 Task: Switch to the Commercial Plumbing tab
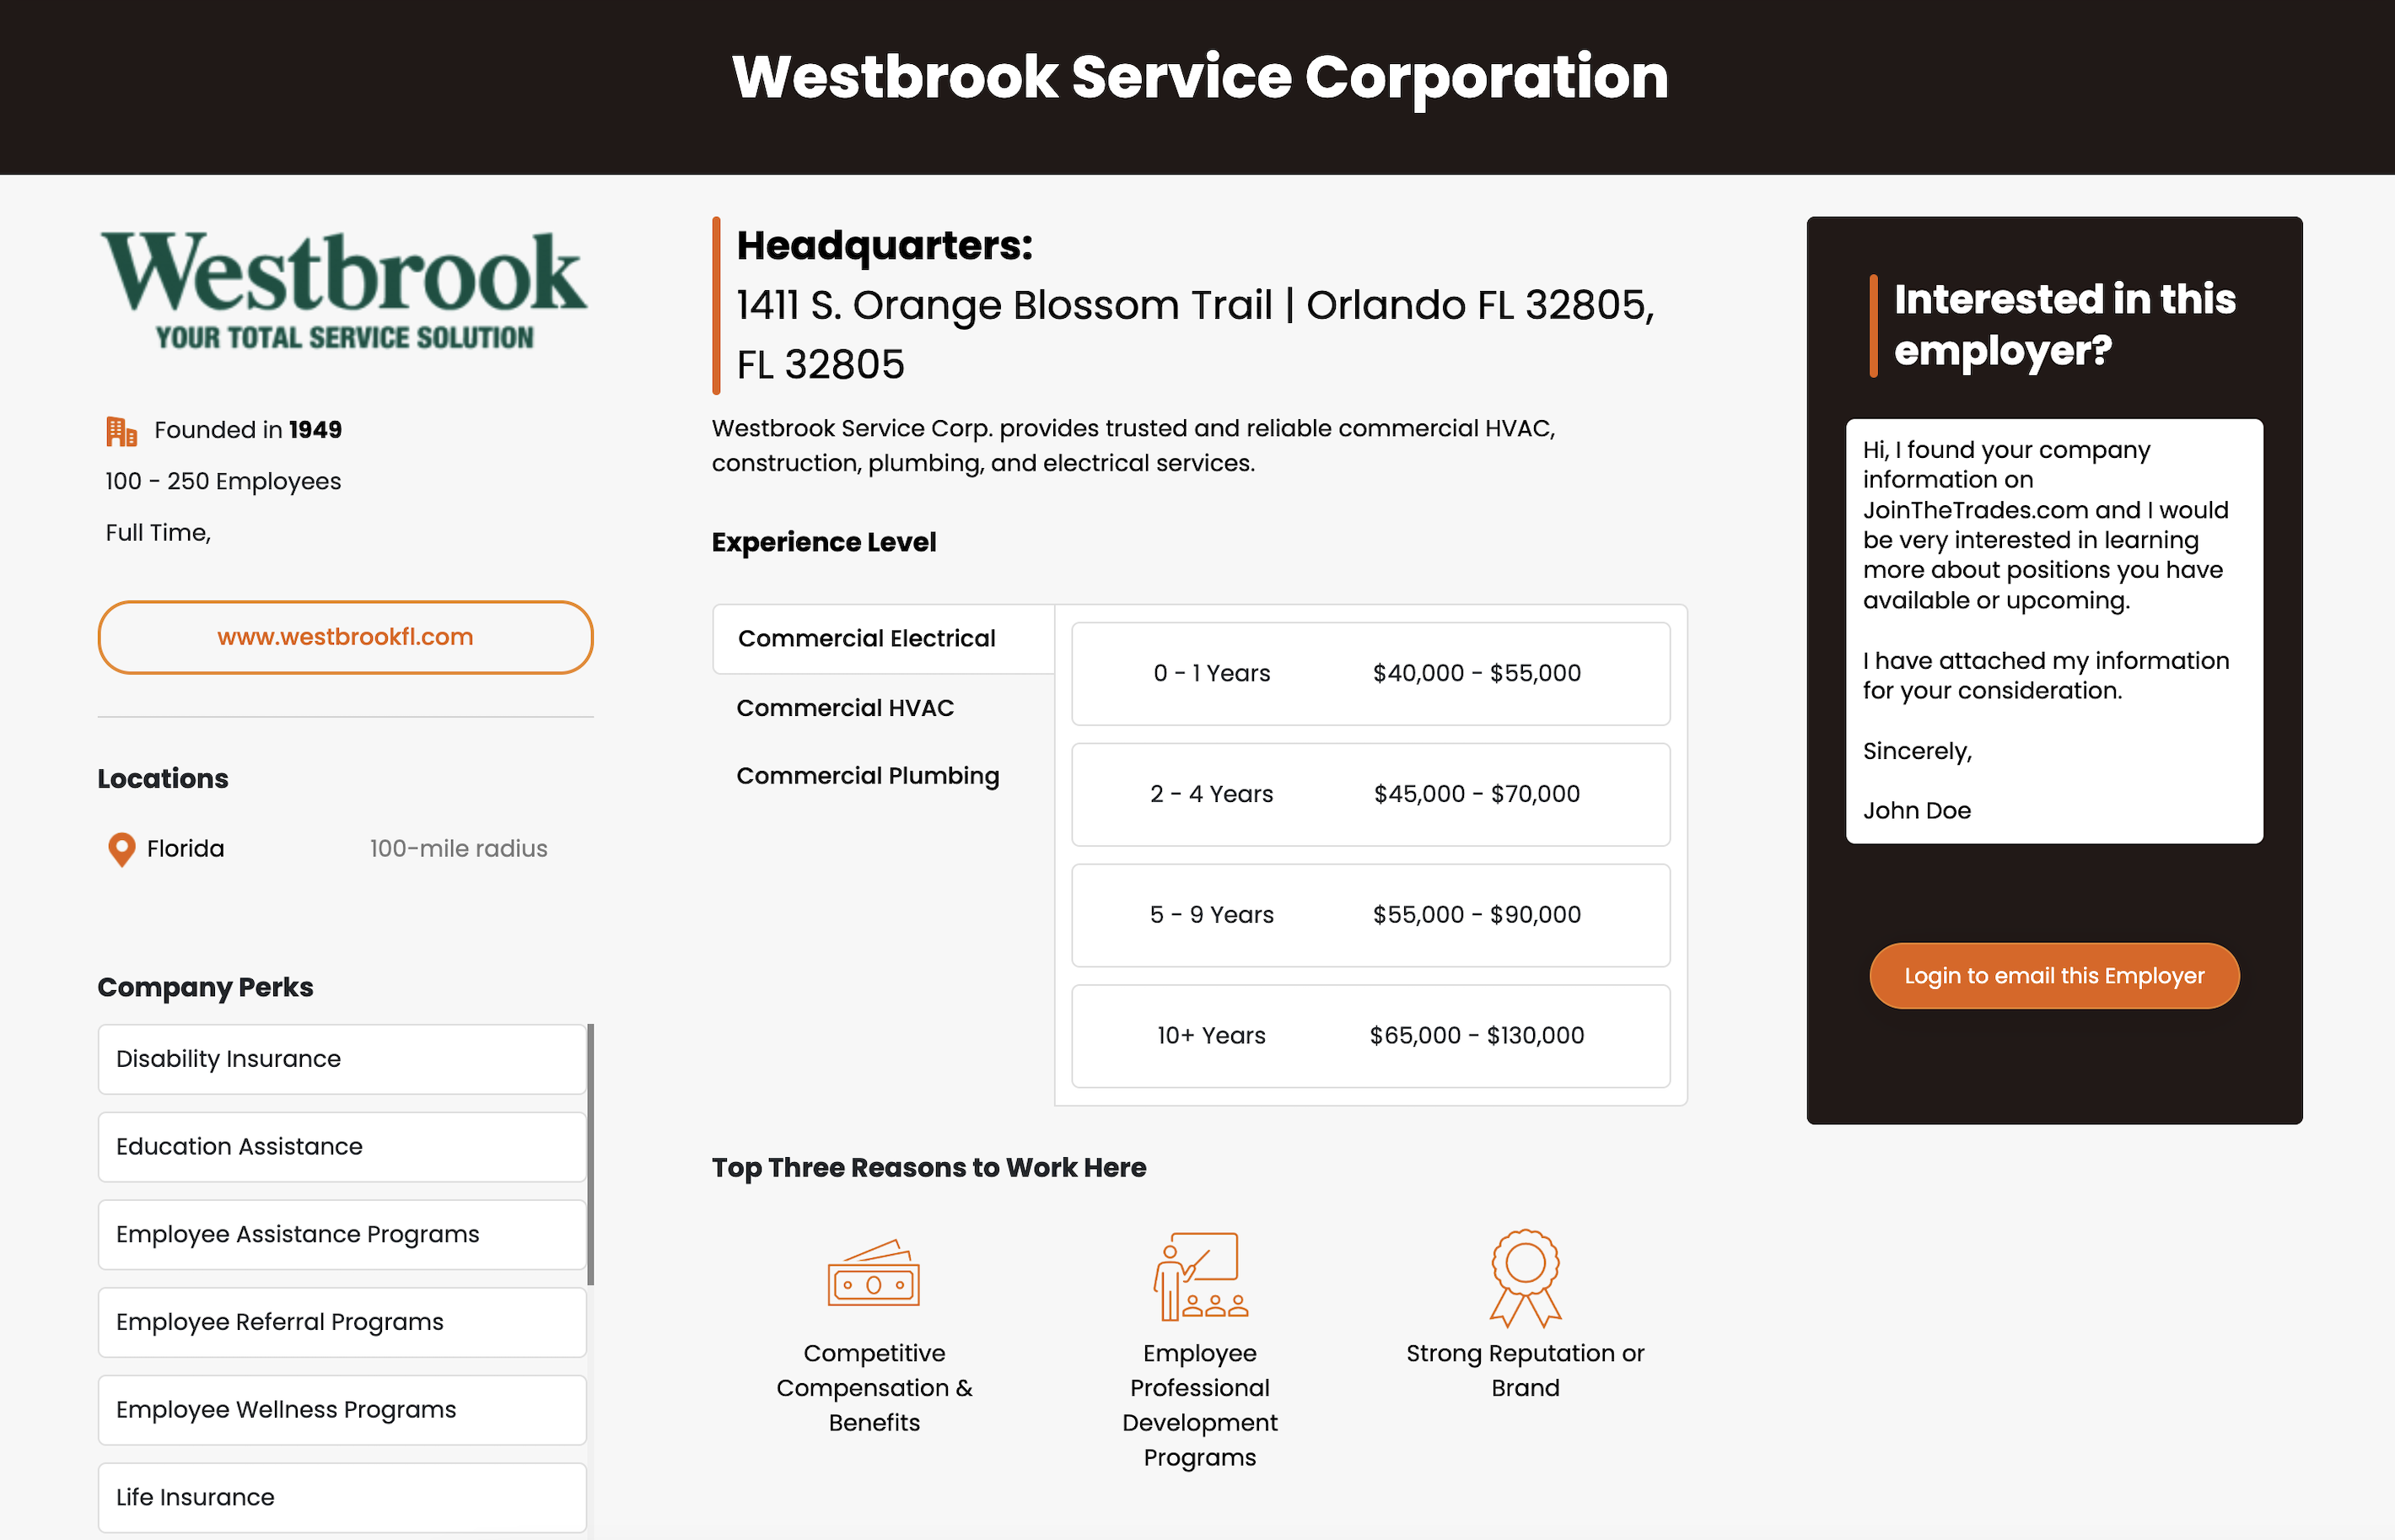[x=868, y=776]
